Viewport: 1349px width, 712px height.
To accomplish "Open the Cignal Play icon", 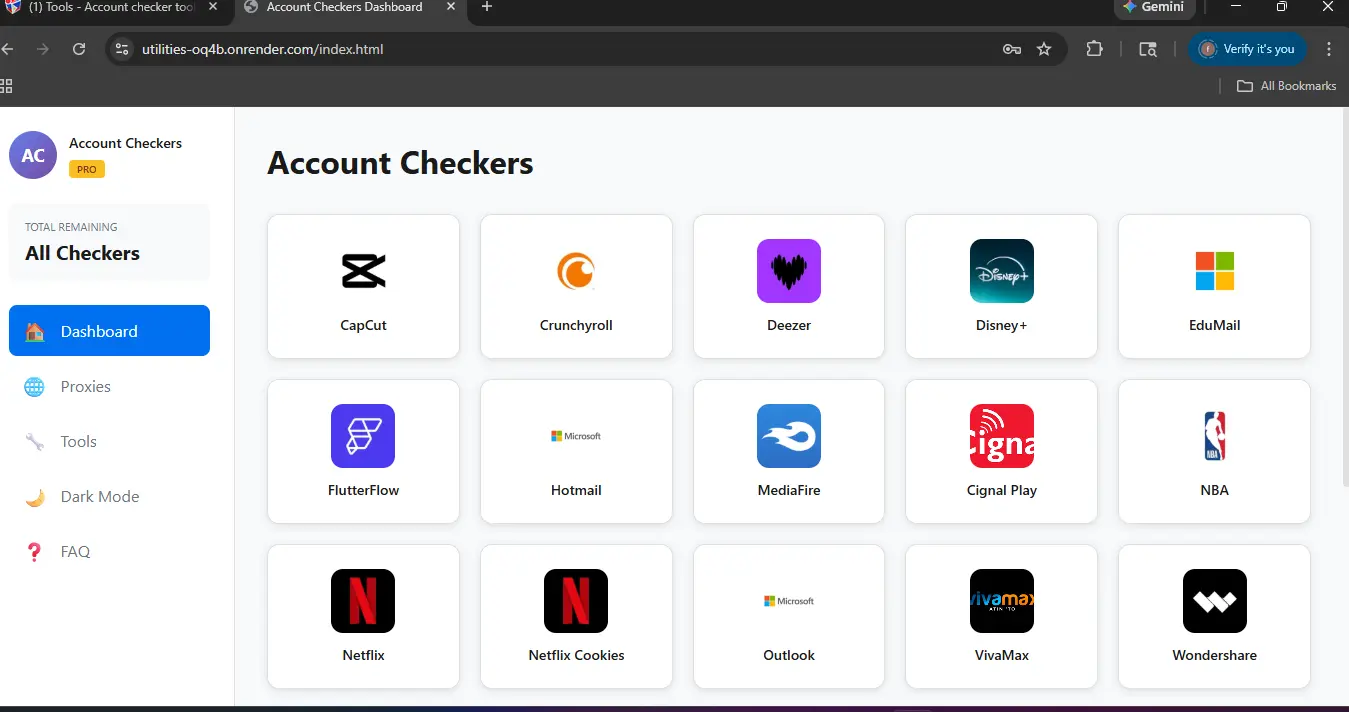I will click(1002, 436).
